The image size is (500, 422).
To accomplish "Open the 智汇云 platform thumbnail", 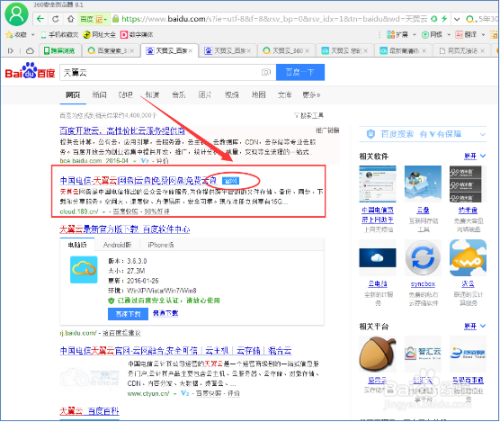I will (x=423, y=354).
